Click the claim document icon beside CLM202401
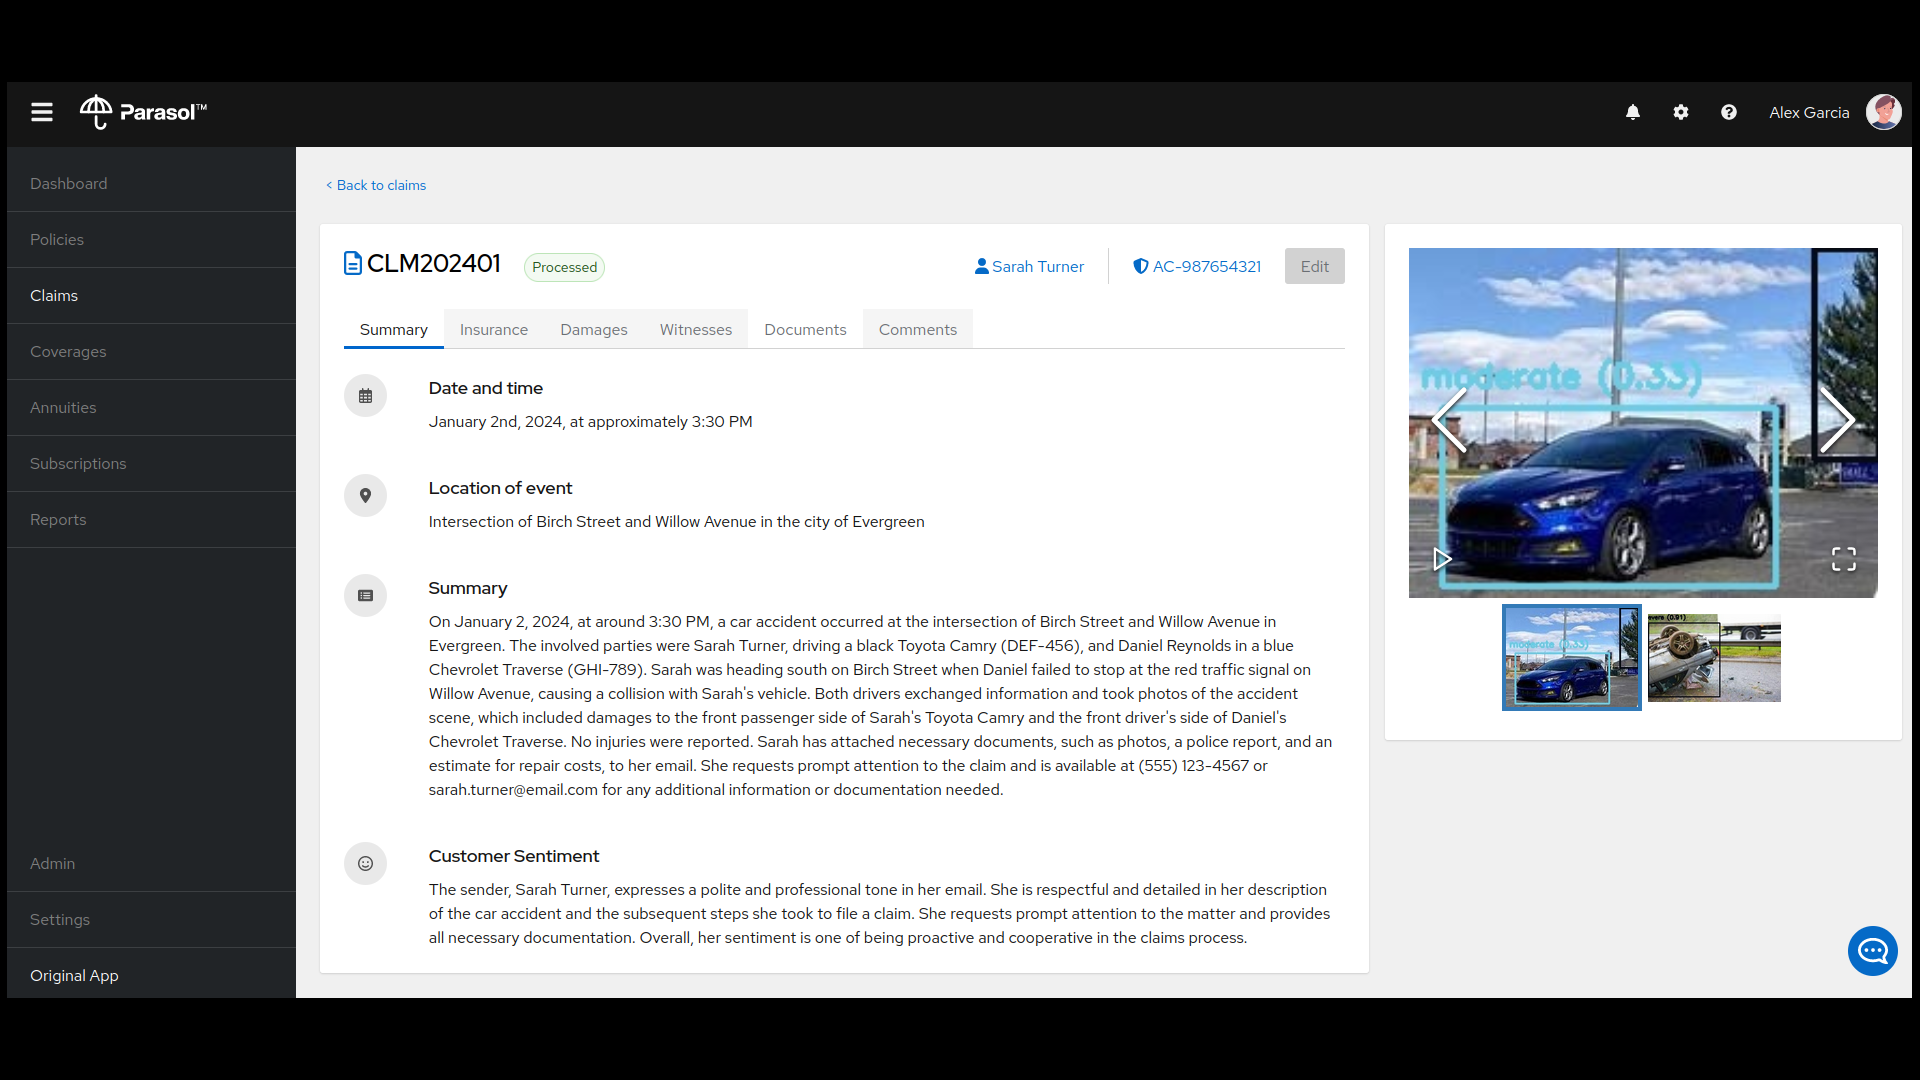 point(353,263)
